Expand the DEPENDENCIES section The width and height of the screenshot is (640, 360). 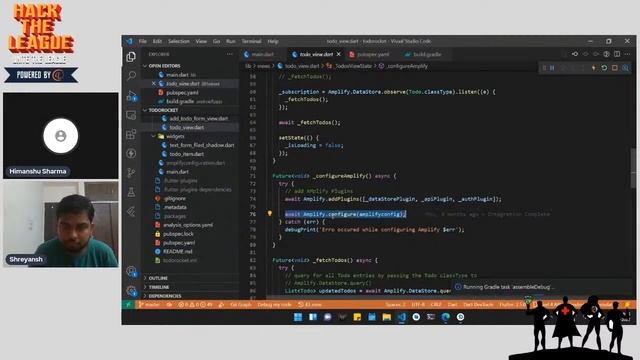tap(165, 296)
